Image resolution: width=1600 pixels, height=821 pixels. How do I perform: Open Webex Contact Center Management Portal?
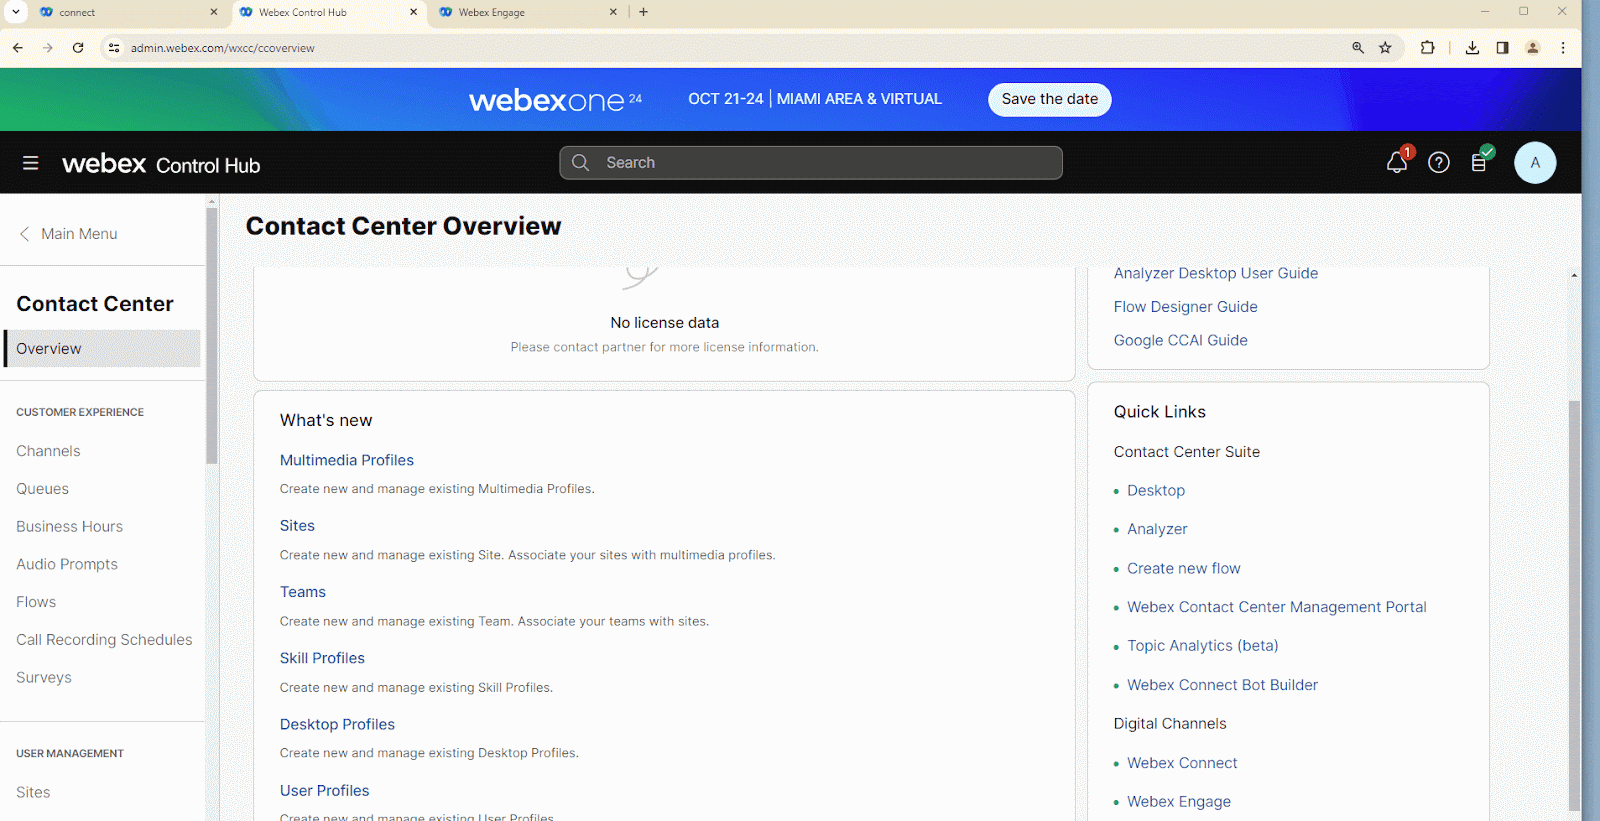(1277, 607)
